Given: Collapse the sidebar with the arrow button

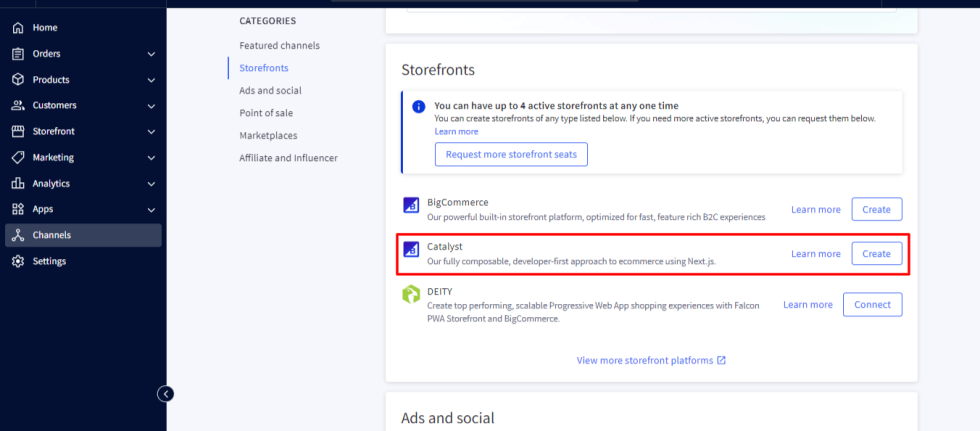Looking at the screenshot, I should 166,394.
